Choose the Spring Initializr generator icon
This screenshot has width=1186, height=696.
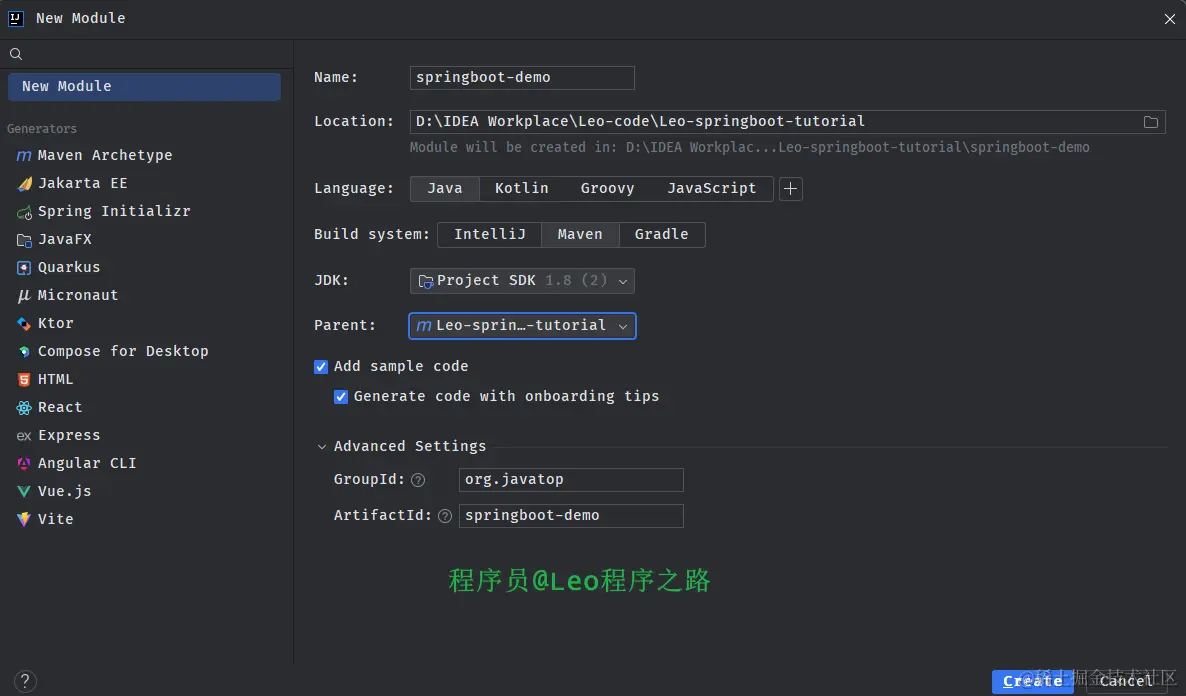[x=24, y=212]
